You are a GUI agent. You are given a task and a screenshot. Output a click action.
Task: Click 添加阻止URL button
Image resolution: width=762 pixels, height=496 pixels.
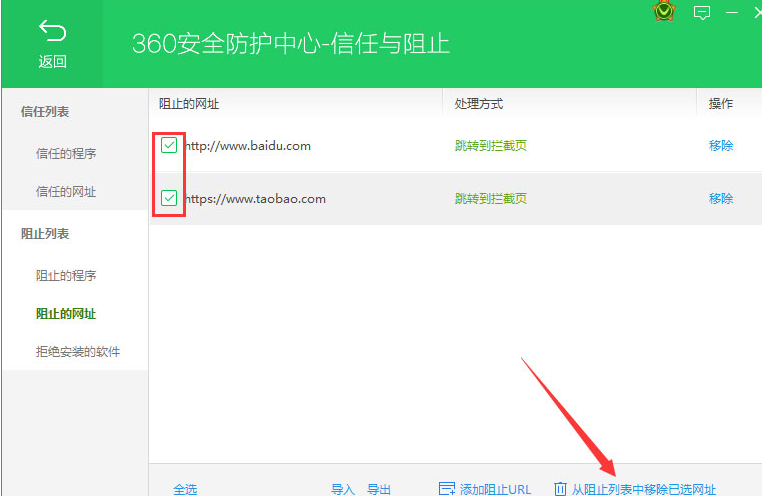coord(485,489)
